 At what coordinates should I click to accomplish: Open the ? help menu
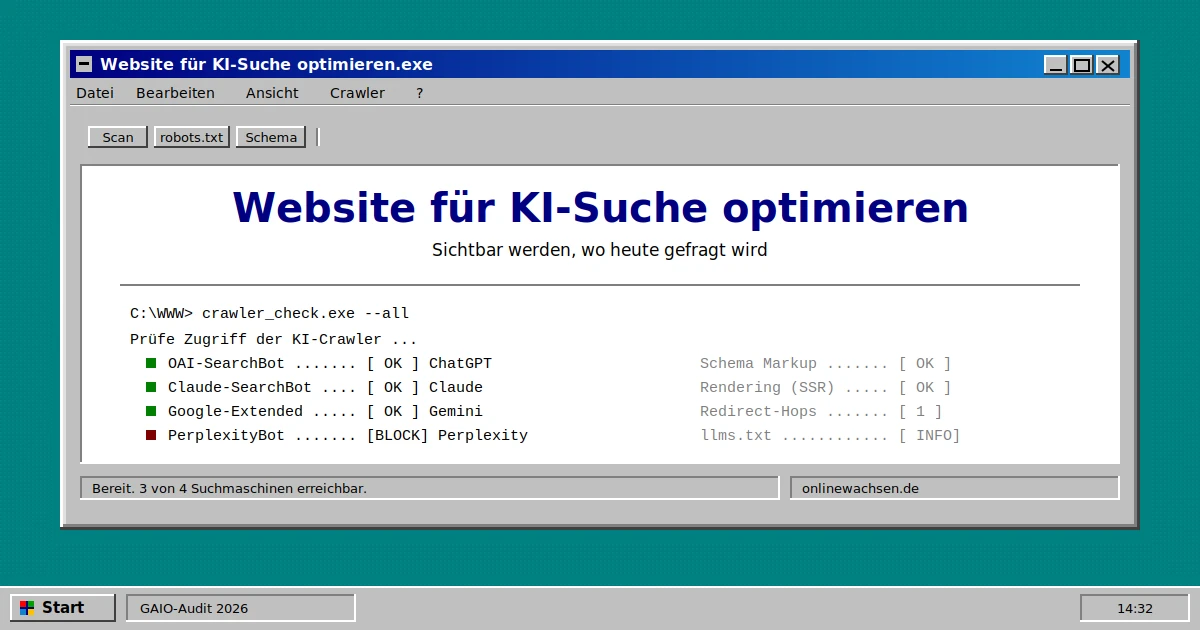[420, 93]
